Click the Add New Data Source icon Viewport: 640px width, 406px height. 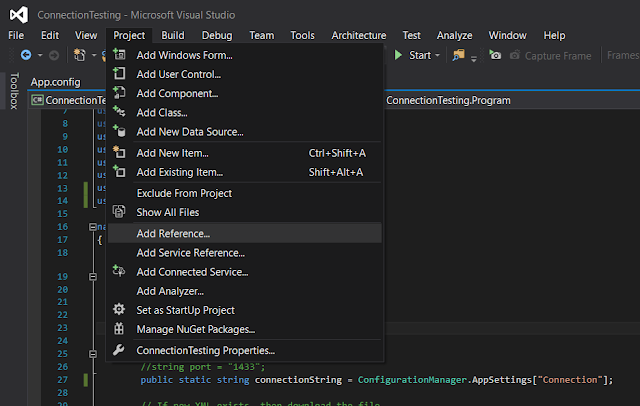(x=119, y=131)
